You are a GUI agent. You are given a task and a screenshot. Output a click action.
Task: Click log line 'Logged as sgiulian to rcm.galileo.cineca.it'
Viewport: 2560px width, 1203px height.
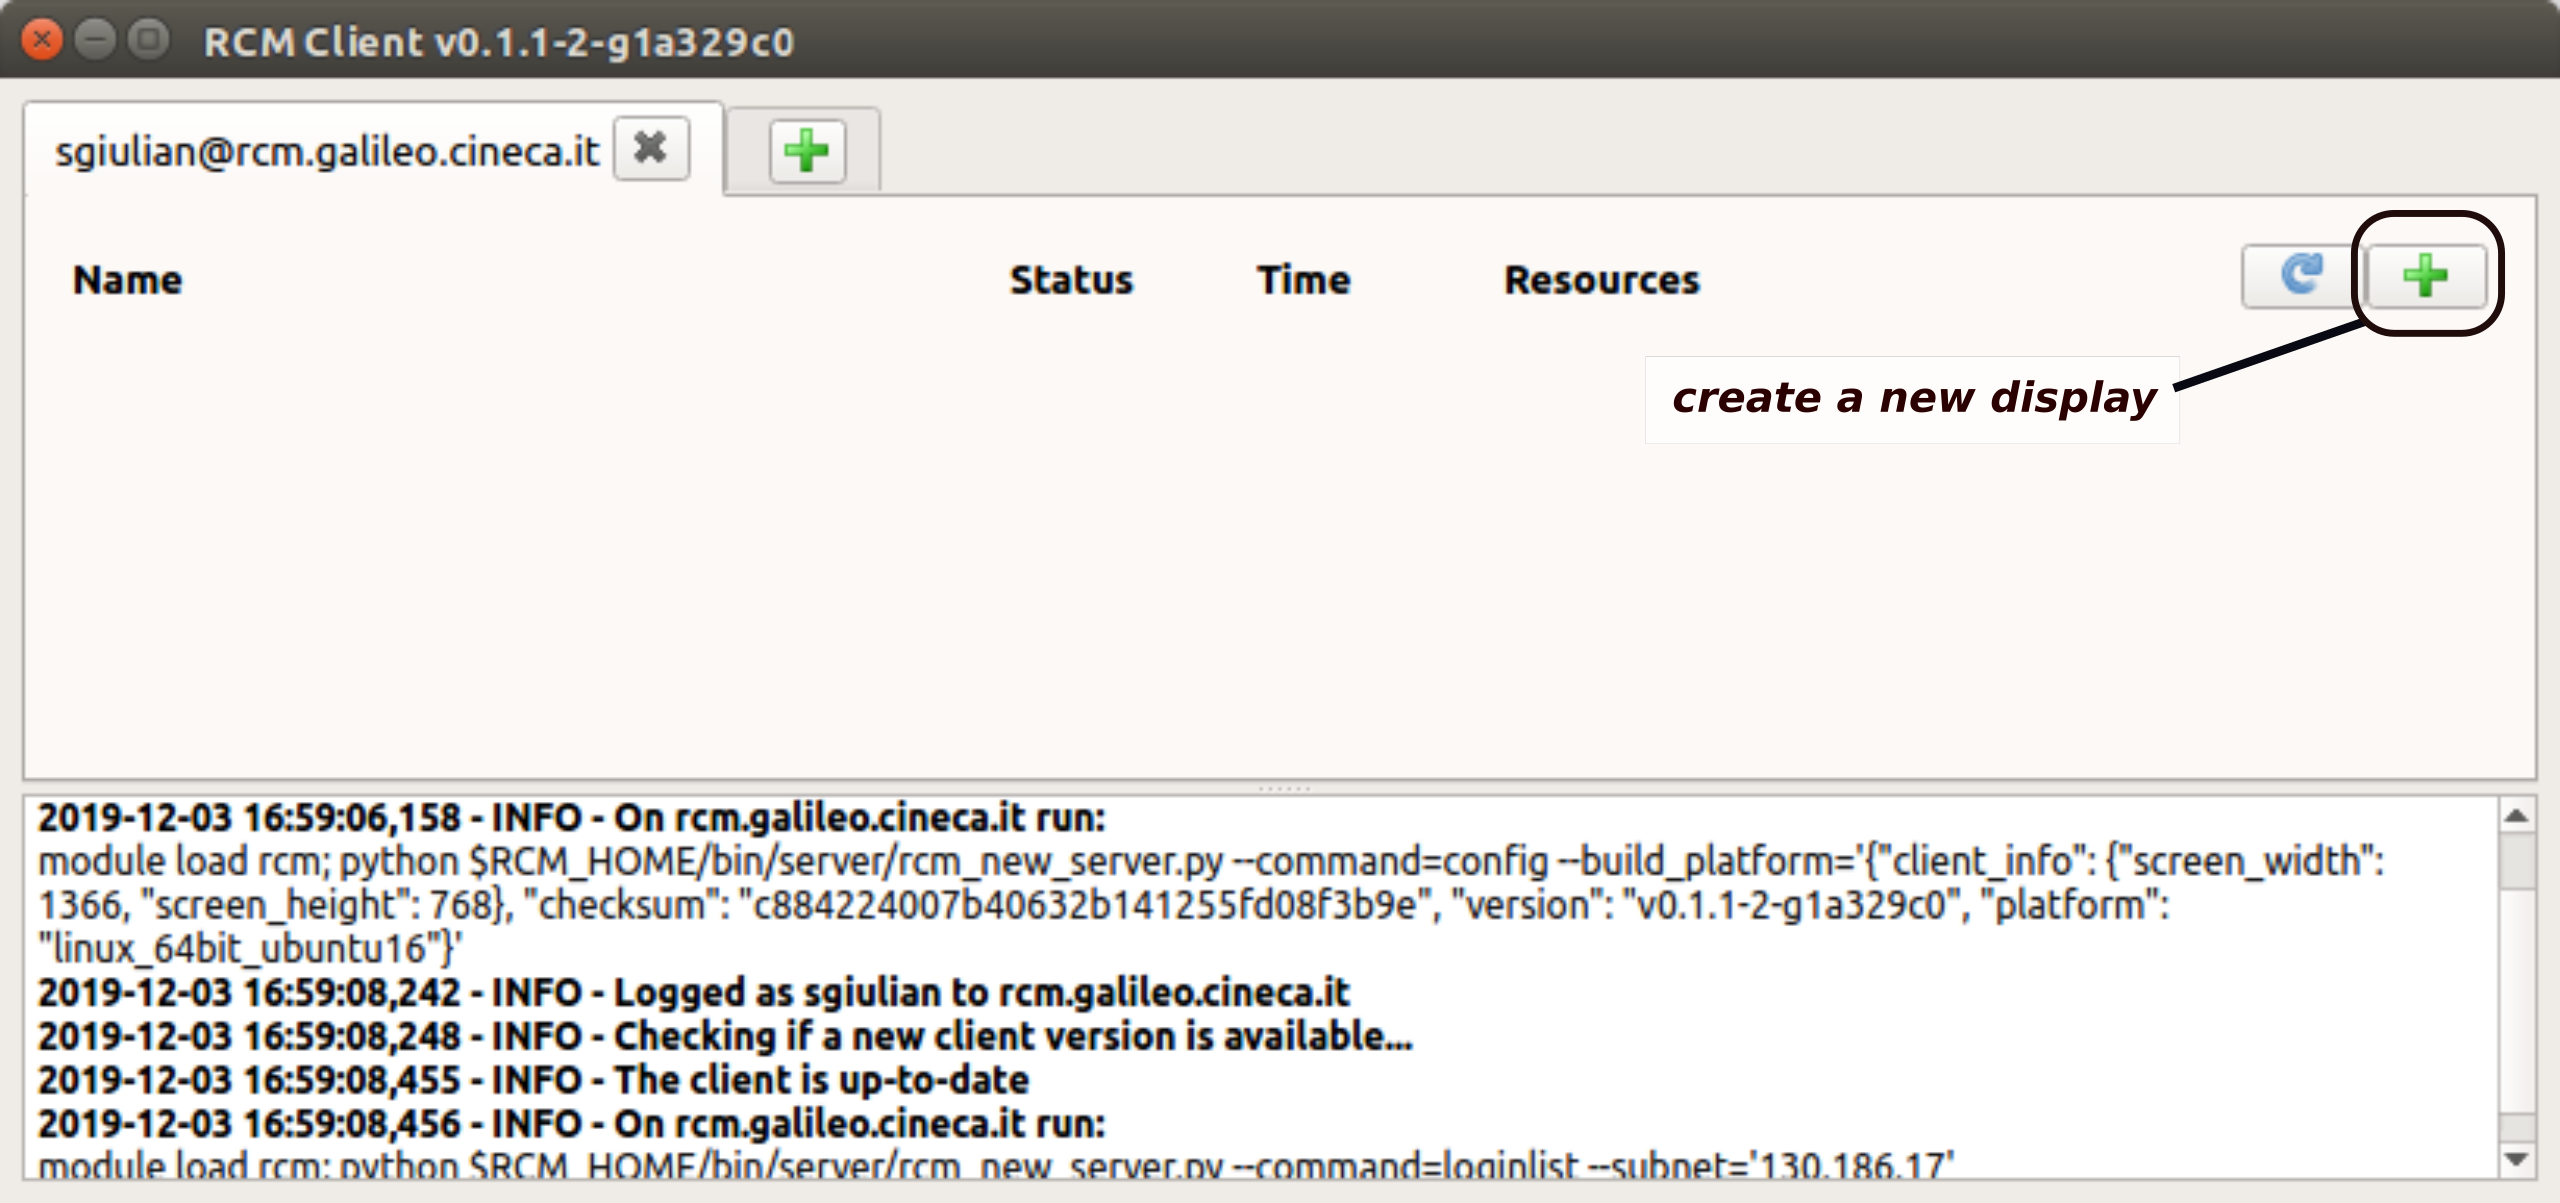point(694,993)
